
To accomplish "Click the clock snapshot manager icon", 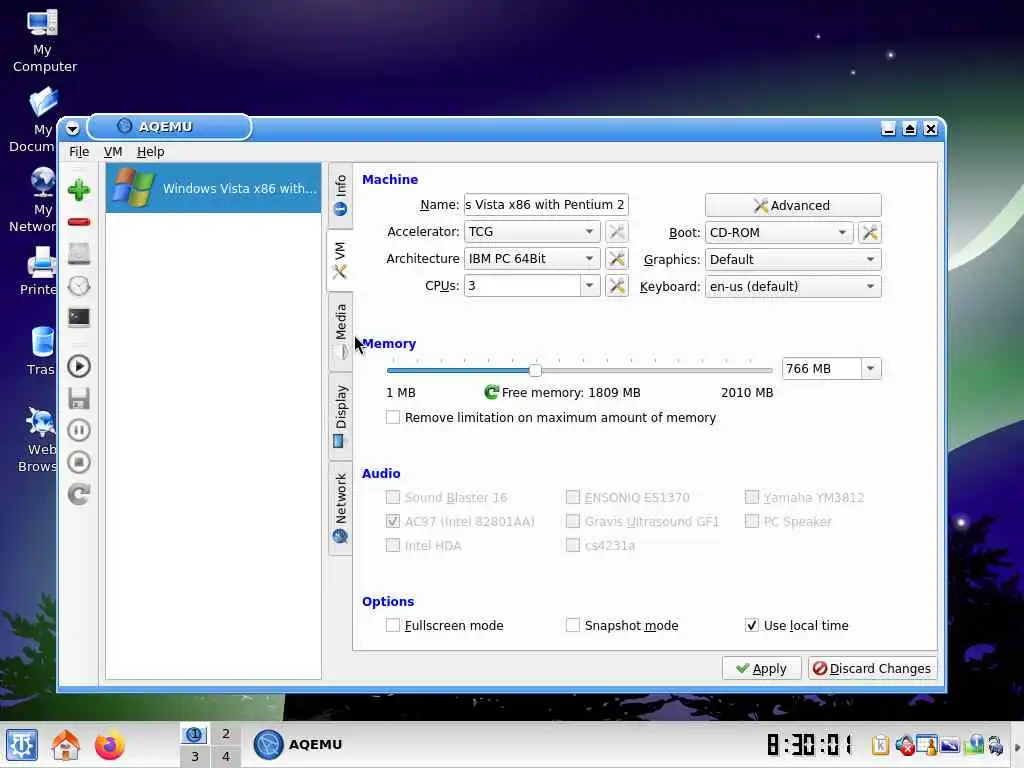I will click(x=79, y=286).
